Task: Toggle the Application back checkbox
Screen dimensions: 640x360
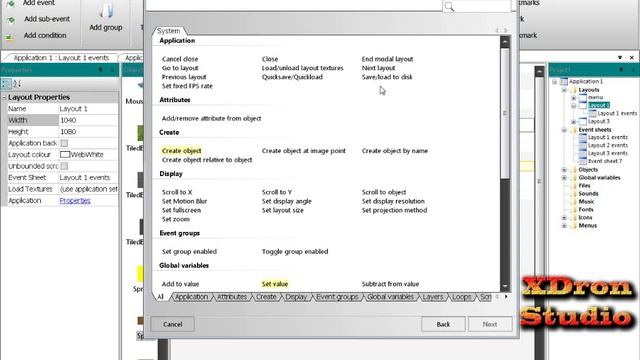Action: point(64,143)
